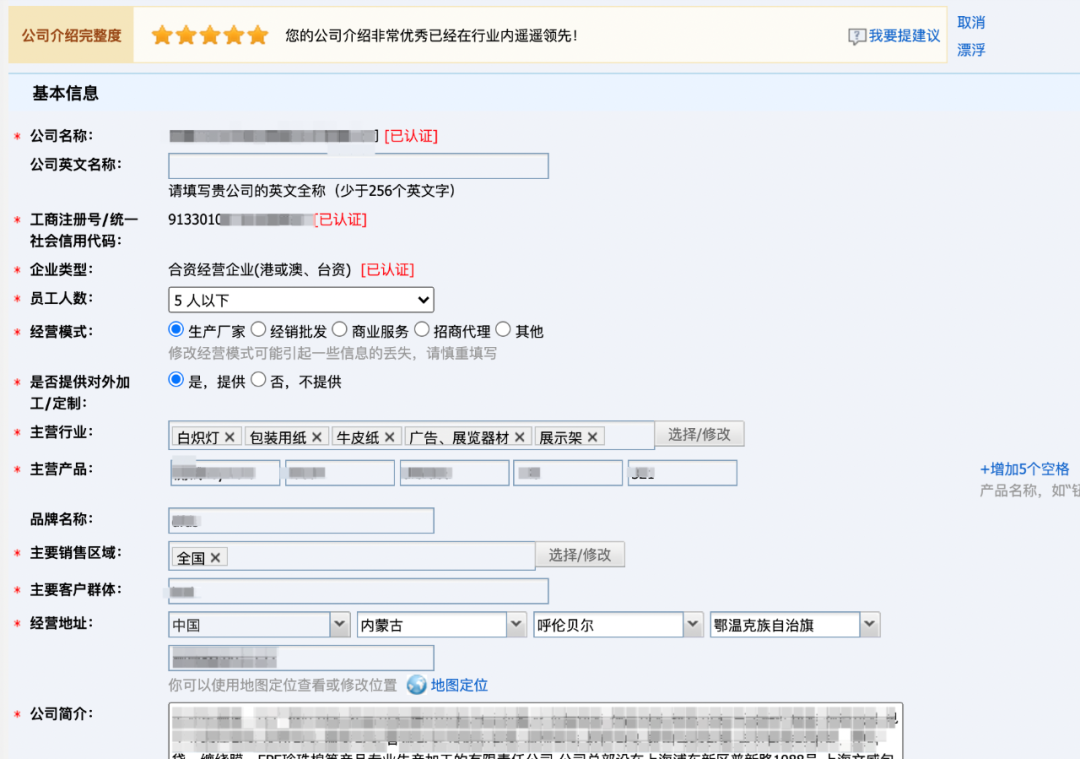Click the 公司英文名称 input field
1080x759 pixels.
coord(358,166)
